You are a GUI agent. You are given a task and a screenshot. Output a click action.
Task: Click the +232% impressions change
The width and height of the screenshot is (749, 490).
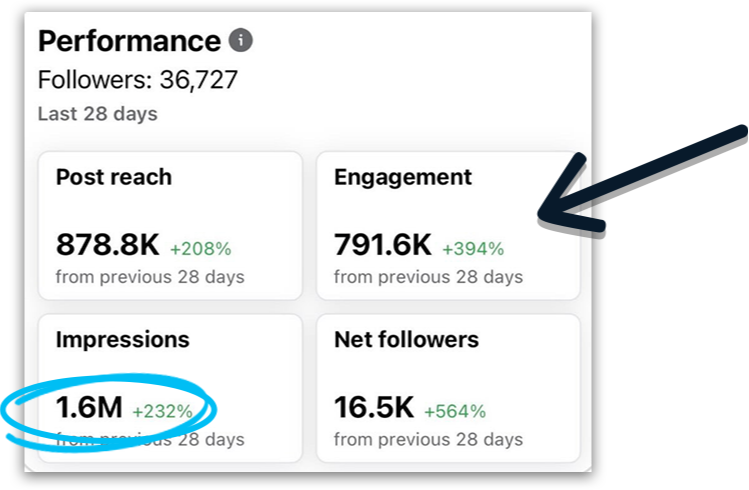tap(163, 410)
